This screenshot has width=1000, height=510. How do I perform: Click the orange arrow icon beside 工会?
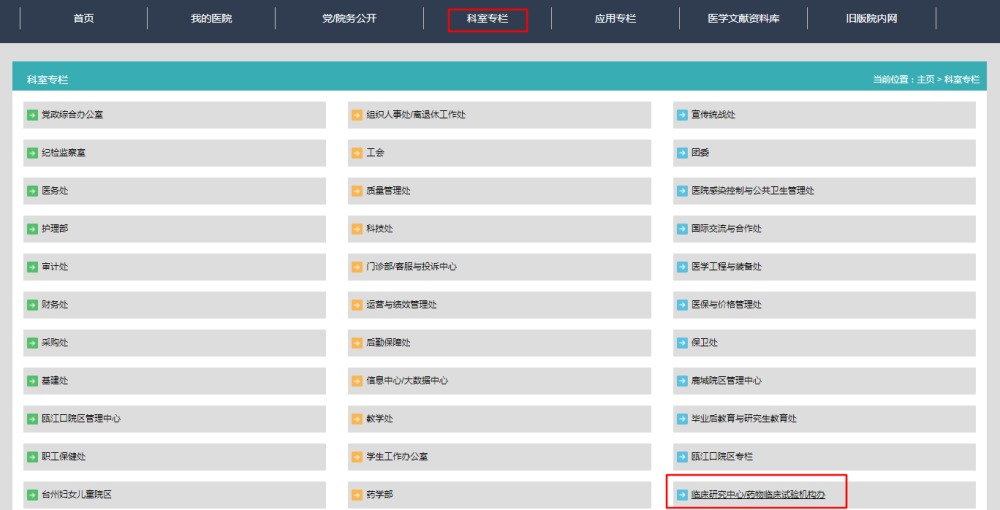coord(357,153)
